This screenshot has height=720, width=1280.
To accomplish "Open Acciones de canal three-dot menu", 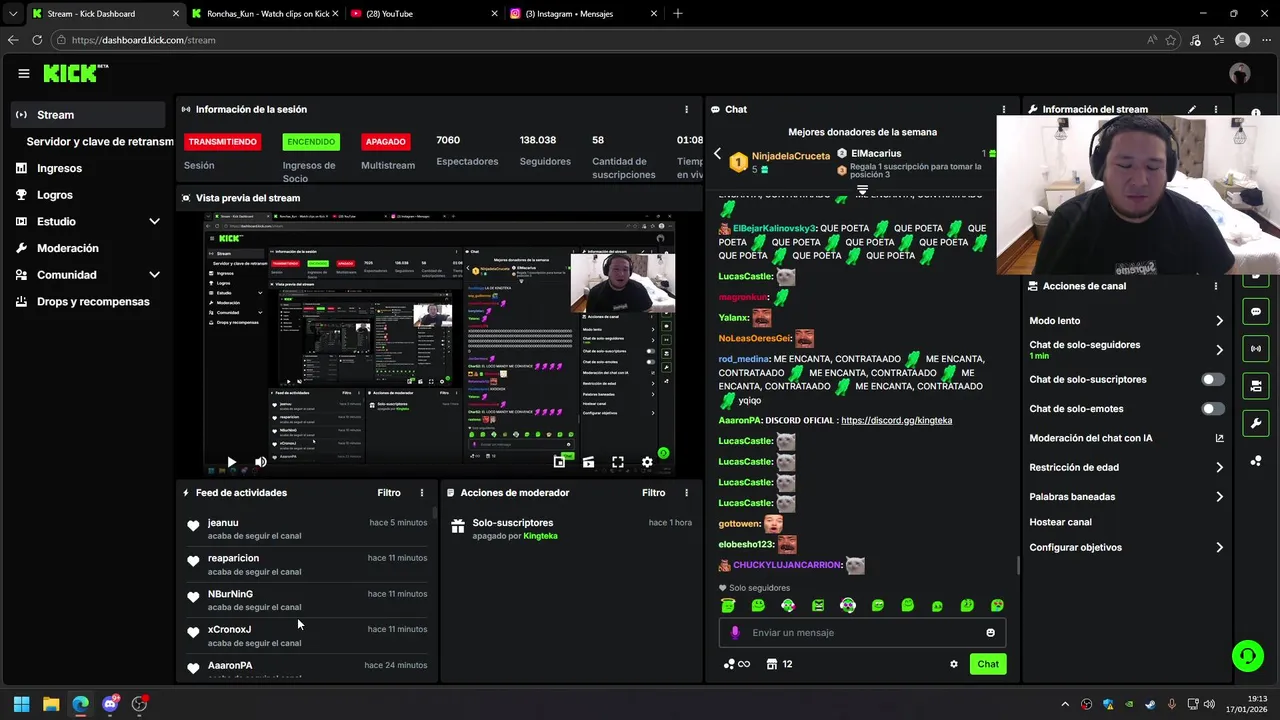I will (x=1216, y=286).
